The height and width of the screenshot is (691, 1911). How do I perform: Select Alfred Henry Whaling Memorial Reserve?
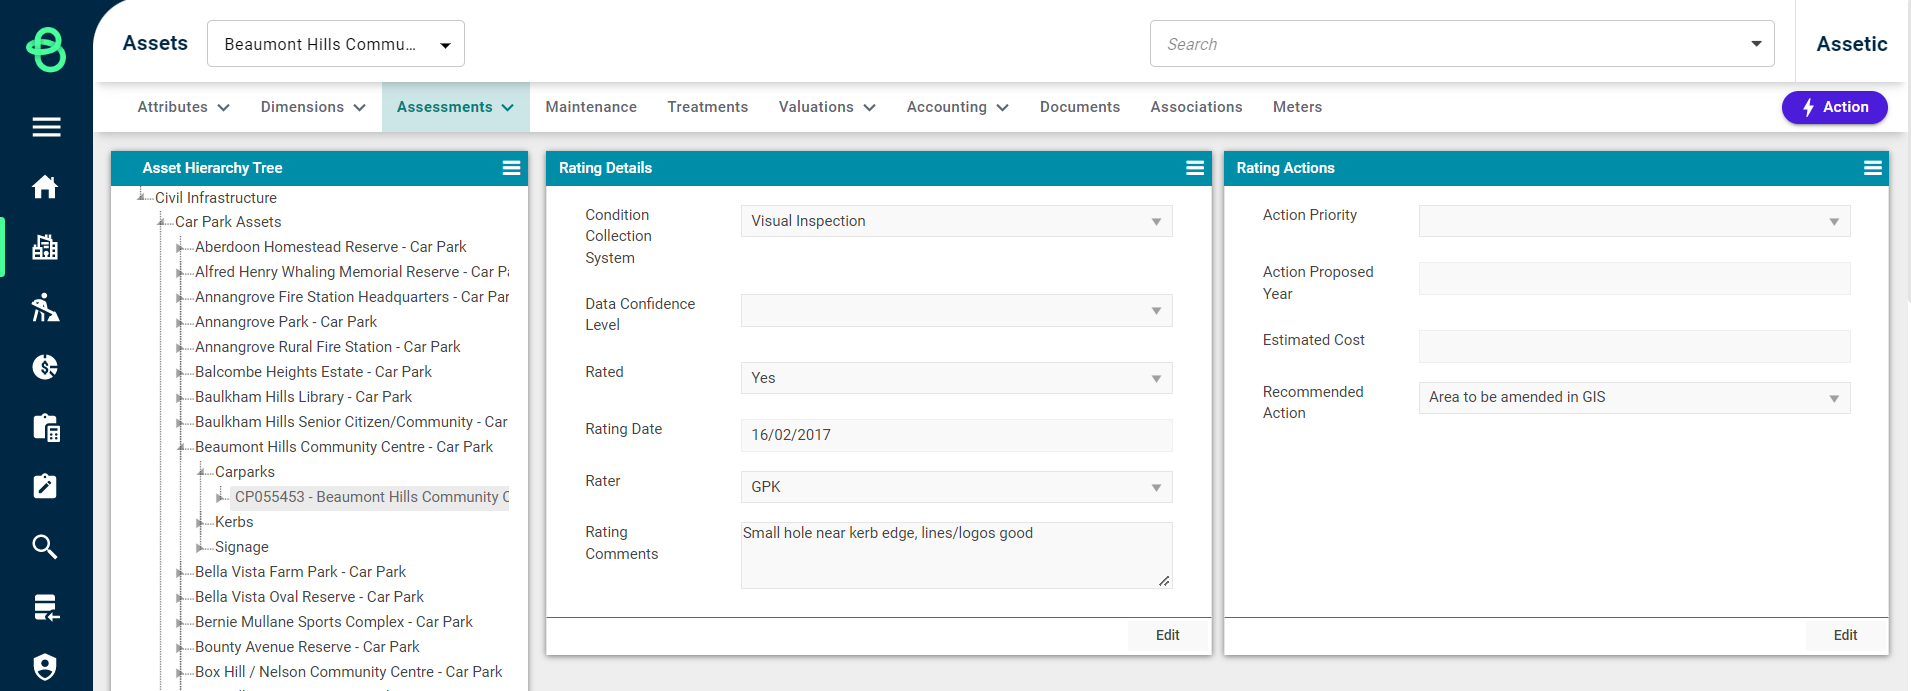352,272
